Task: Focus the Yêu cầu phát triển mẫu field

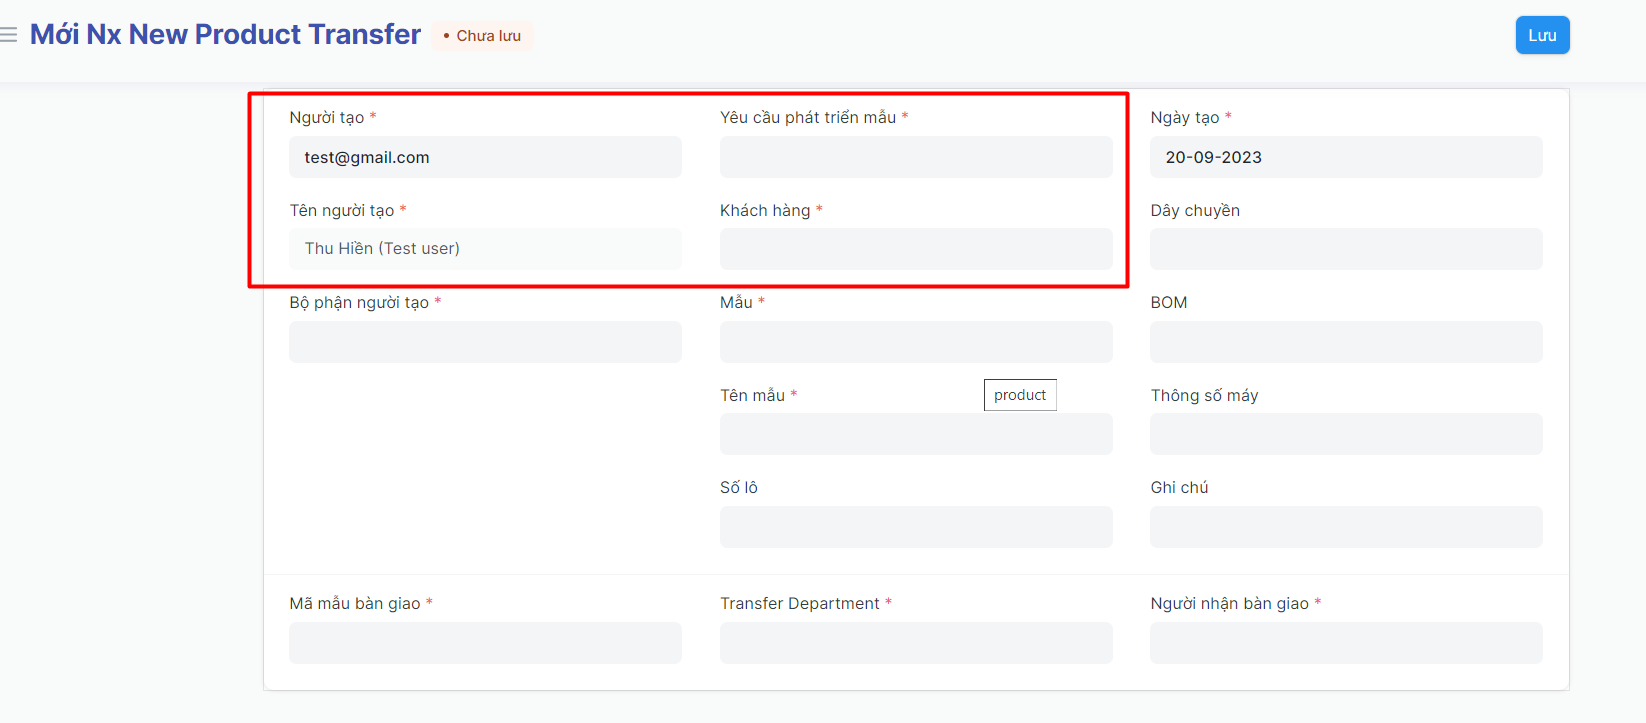Action: [915, 157]
